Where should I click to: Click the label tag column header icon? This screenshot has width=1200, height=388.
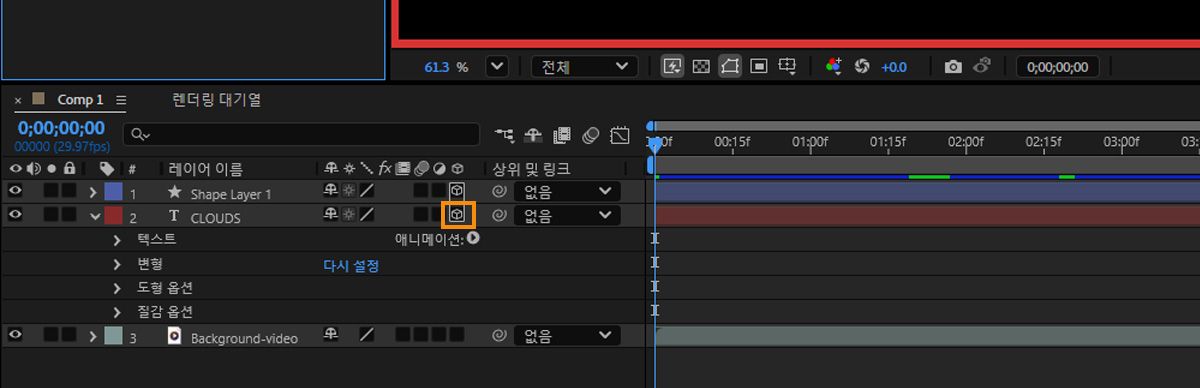coord(107,169)
